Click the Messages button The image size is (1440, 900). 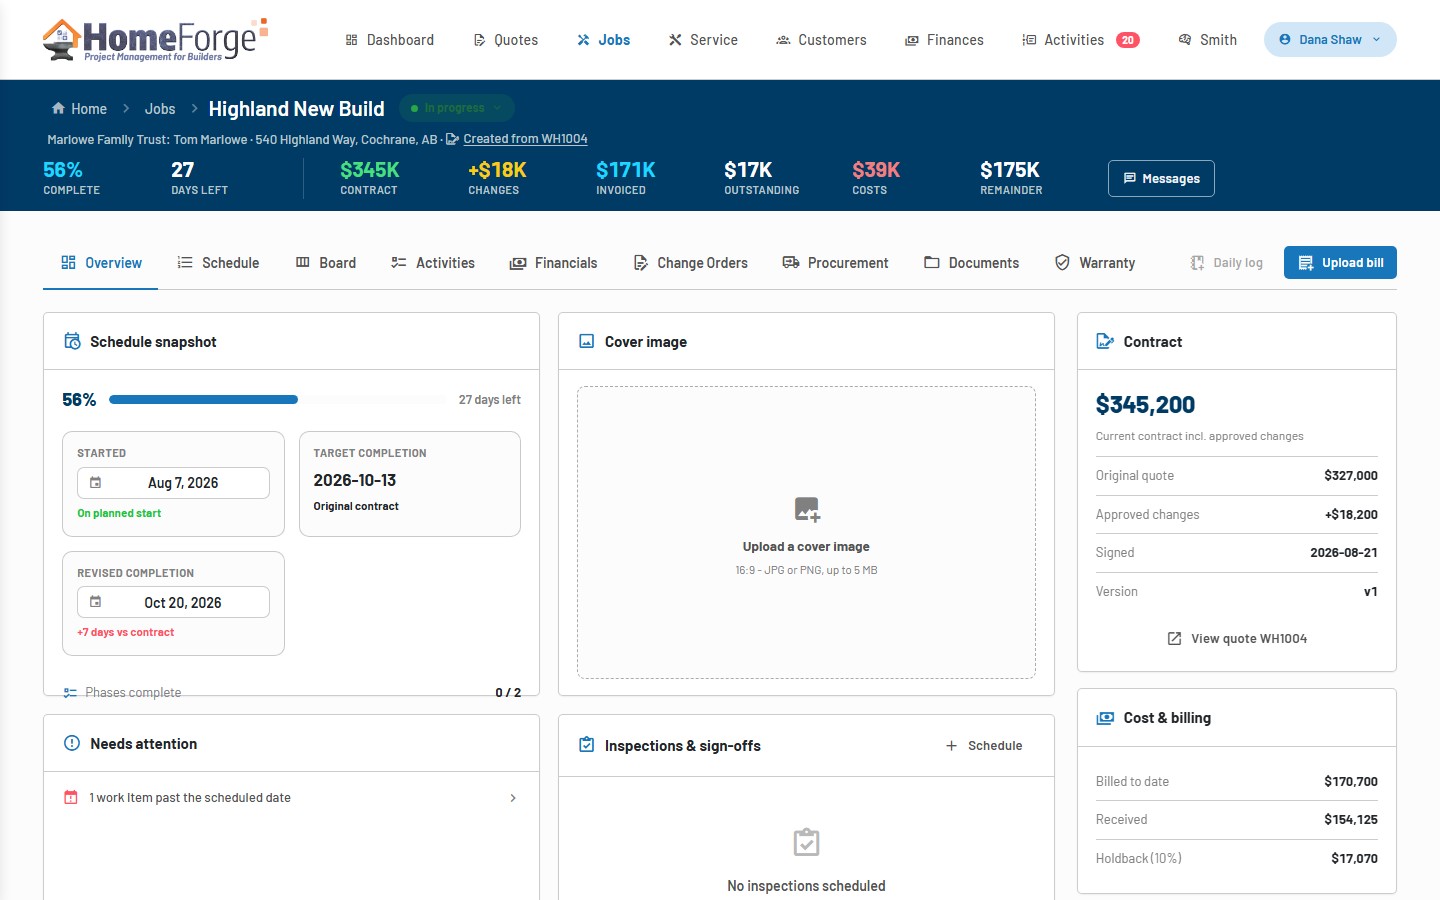click(1161, 178)
